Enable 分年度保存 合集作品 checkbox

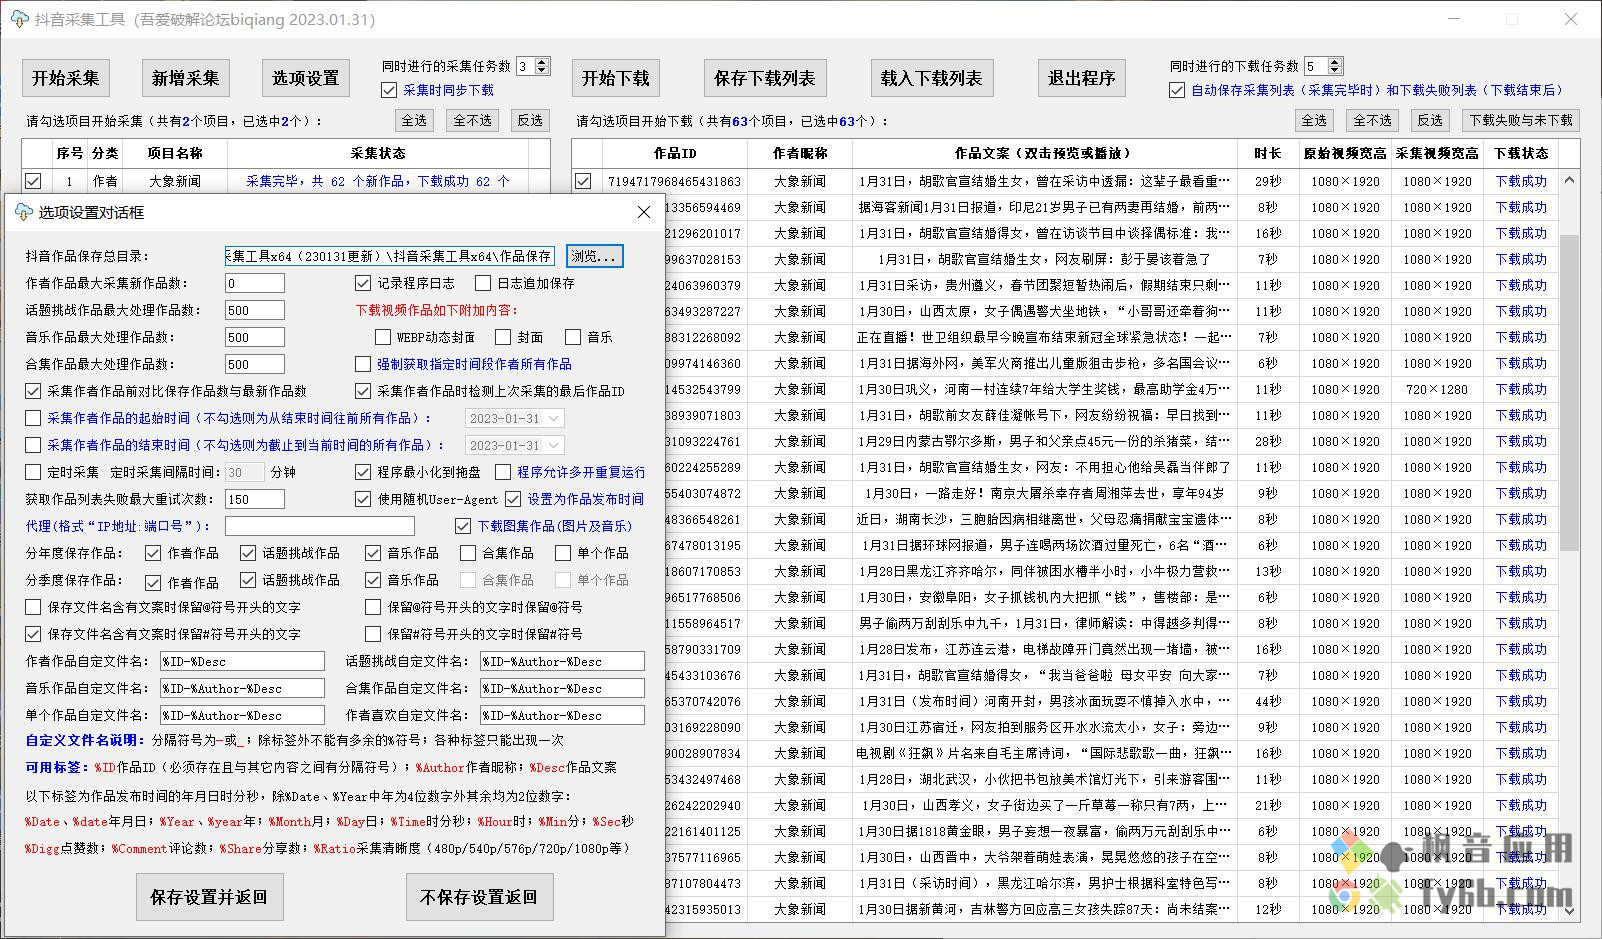tap(468, 553)
